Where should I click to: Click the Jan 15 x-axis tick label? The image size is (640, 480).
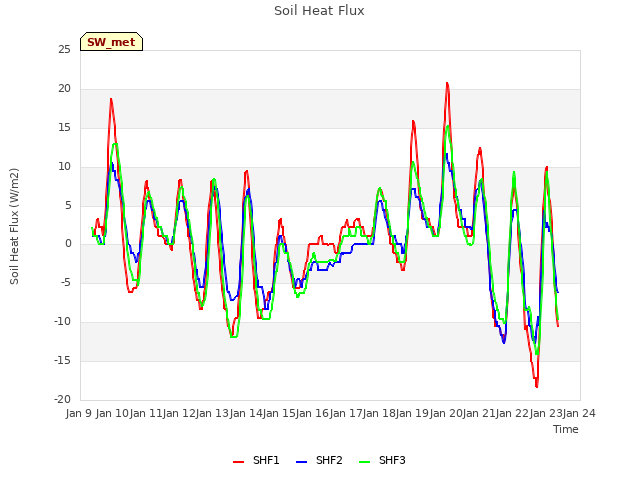(279, 413)
